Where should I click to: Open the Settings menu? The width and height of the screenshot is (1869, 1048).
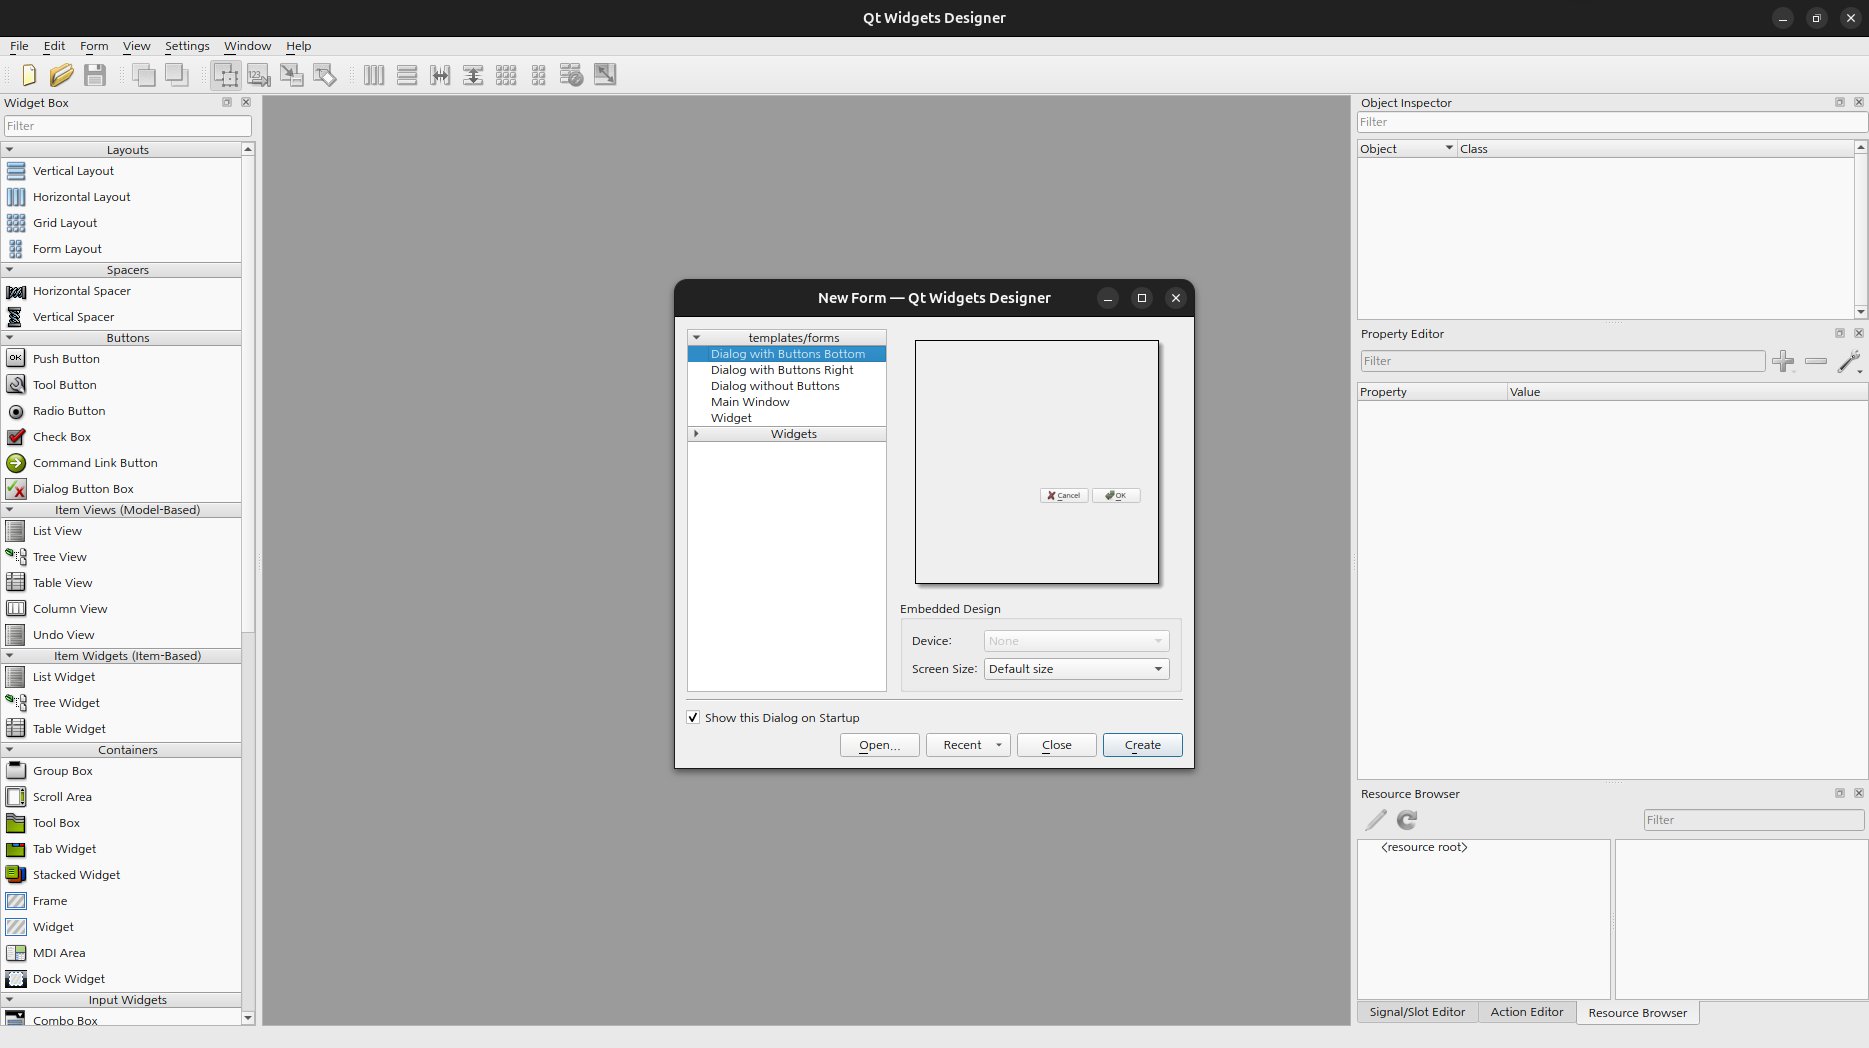tap(187, 46)
